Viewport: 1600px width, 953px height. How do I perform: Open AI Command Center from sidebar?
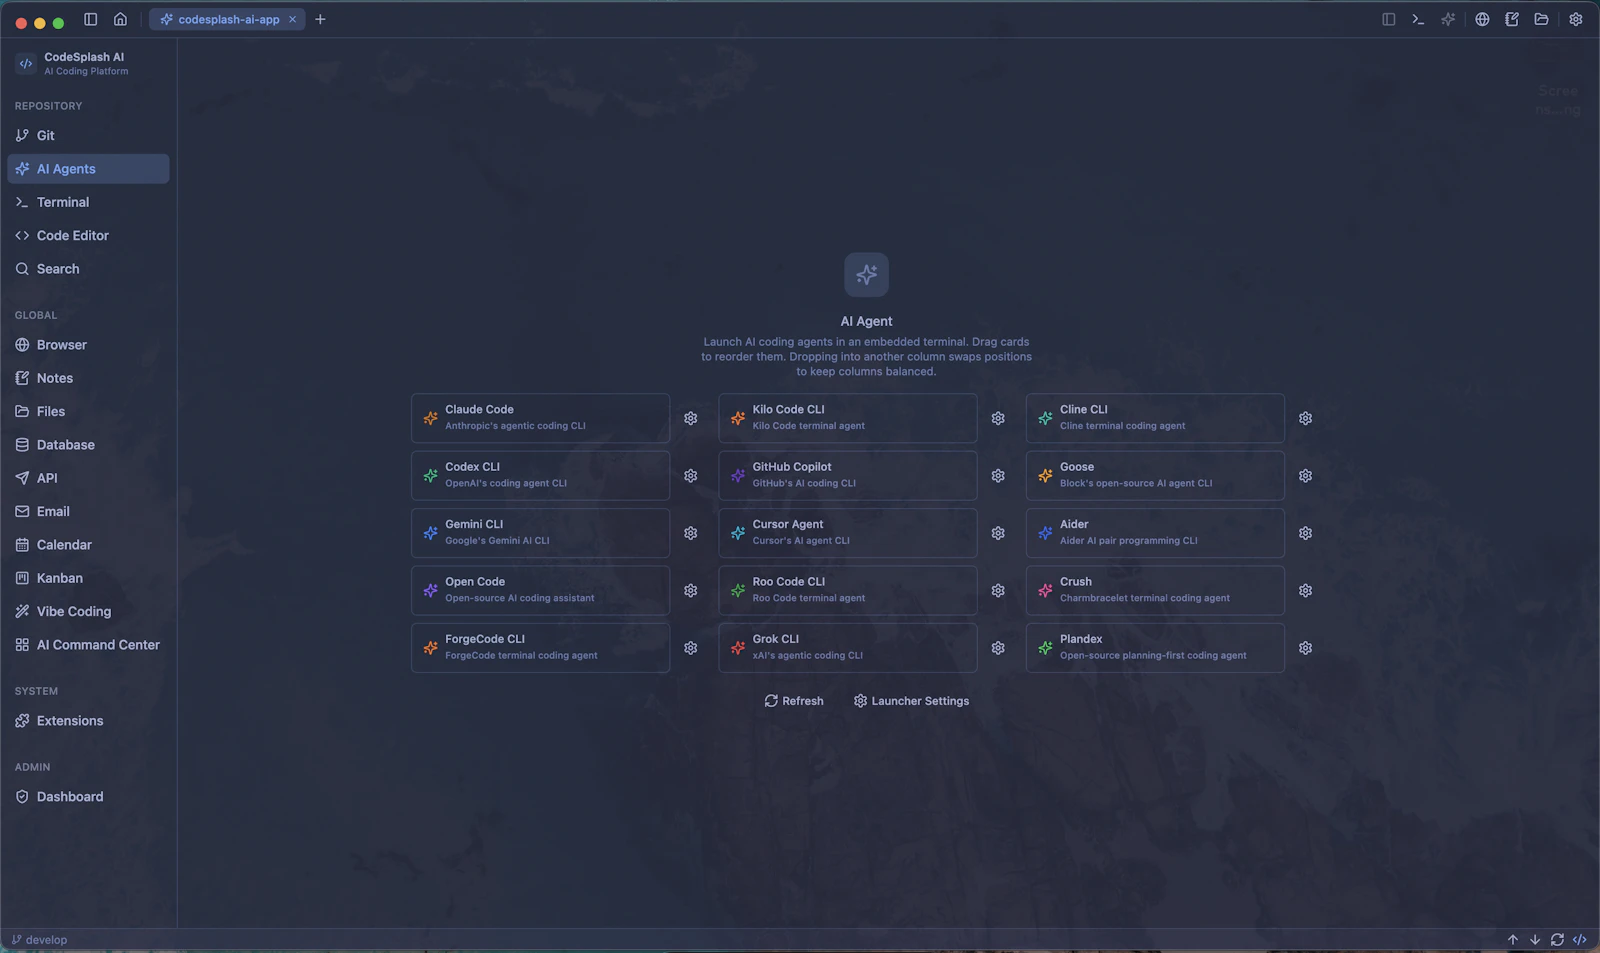pyautogui.click(x=88, y=645)
